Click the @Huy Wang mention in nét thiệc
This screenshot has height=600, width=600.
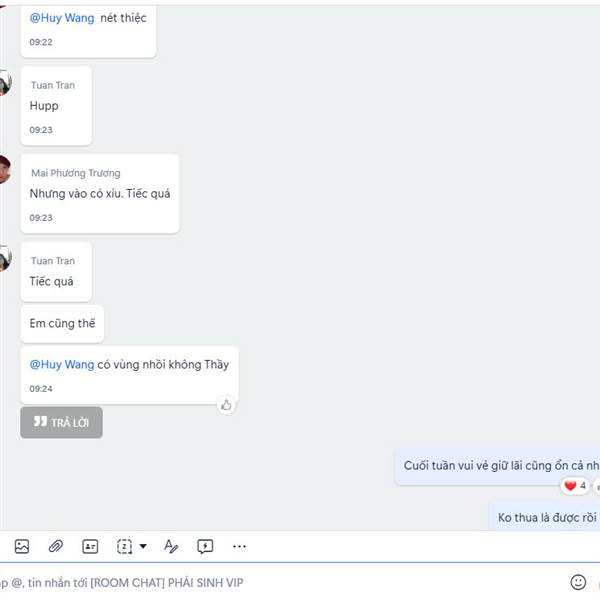62,18
